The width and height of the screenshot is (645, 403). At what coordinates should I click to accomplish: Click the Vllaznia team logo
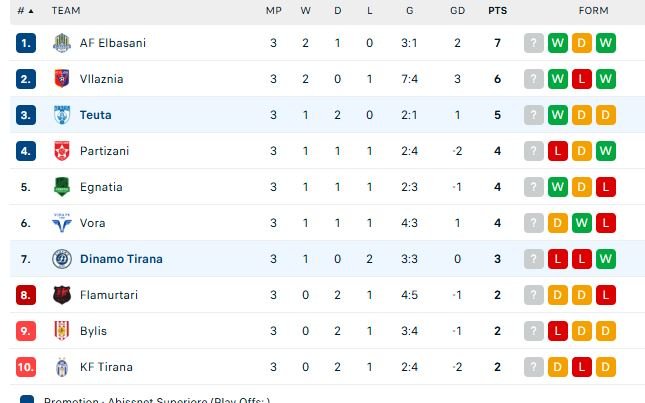(62, 79)
